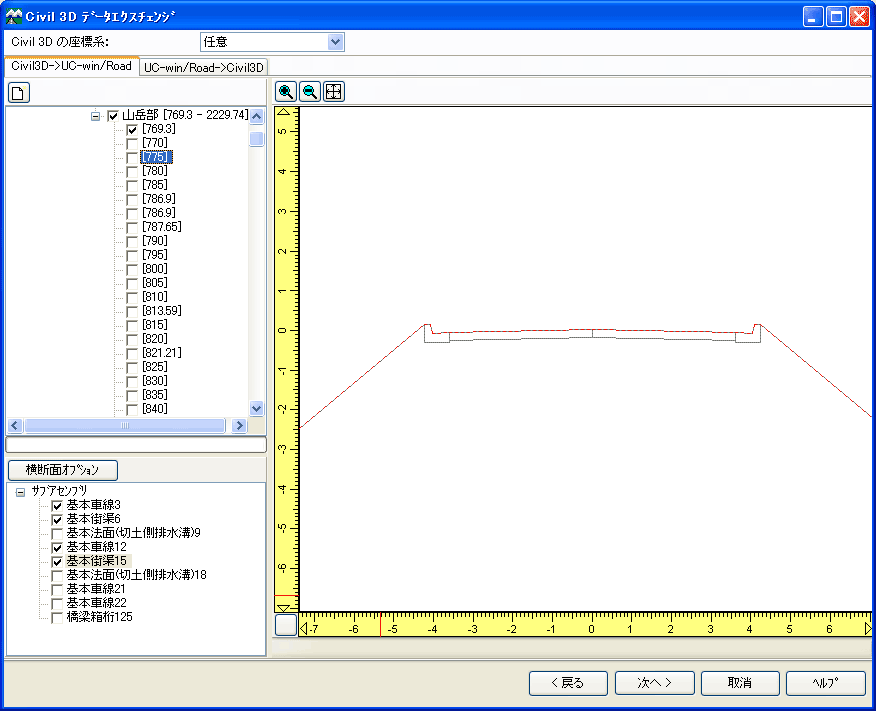Uncheck the 山岳部 [769.3 - 2229.74] checkbox

(x=113, y=116)
